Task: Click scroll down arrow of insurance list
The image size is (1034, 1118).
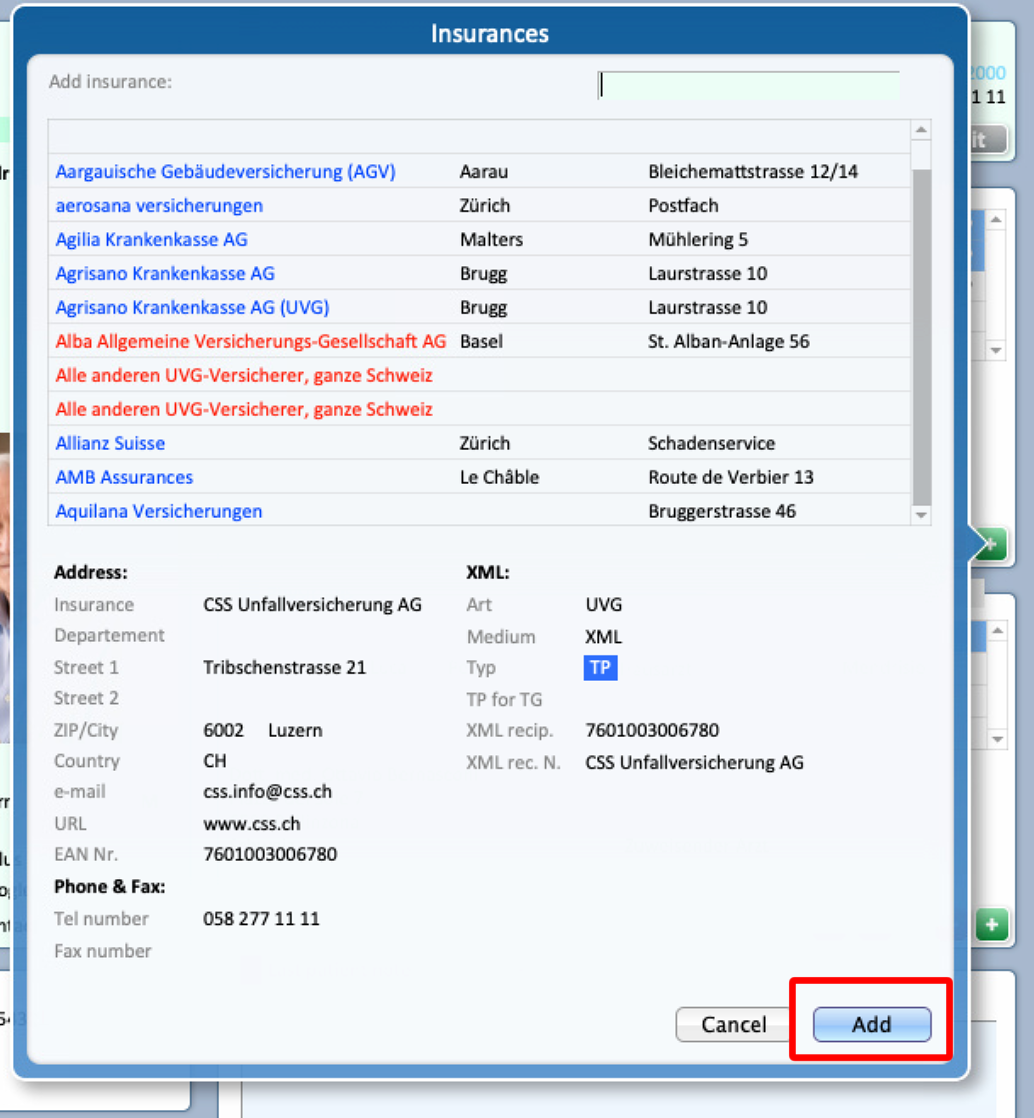Action: point(921,515)
